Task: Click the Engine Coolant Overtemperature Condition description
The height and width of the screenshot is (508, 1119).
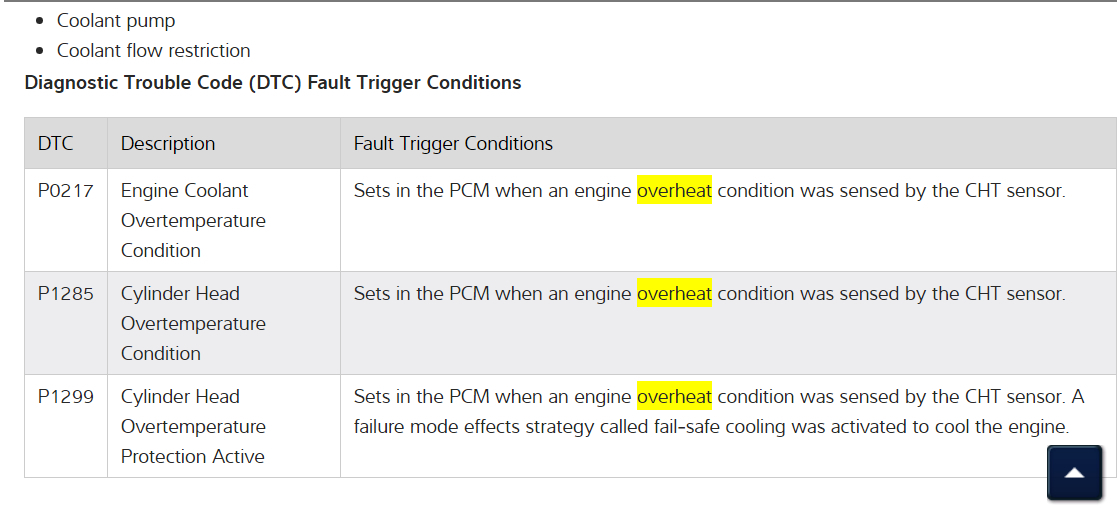Action: [193, 220]
